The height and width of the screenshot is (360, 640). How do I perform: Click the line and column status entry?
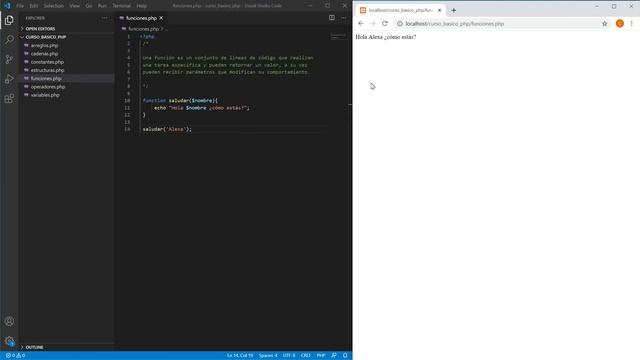click(240, 356)
